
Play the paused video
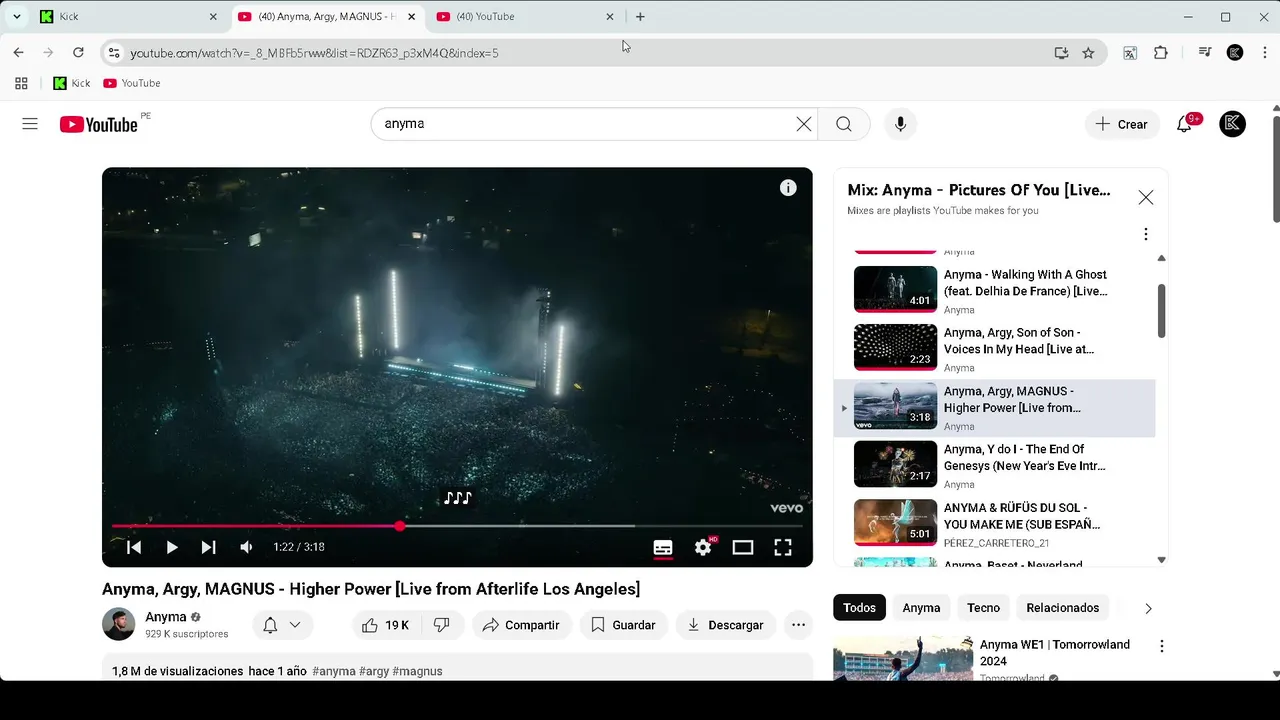point(172,547)
